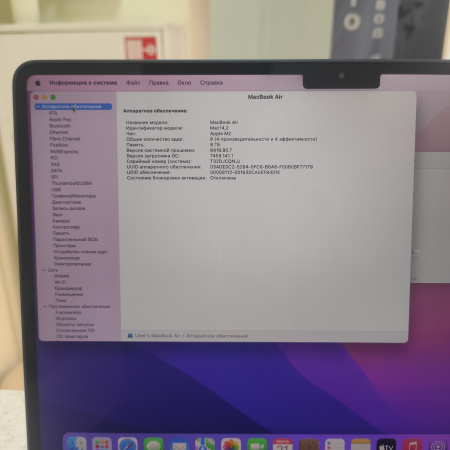Select Параллельный SCSI in the sidebar
Image resolution: width=450 pixels, height=450 pixels.
pos(75,239)
